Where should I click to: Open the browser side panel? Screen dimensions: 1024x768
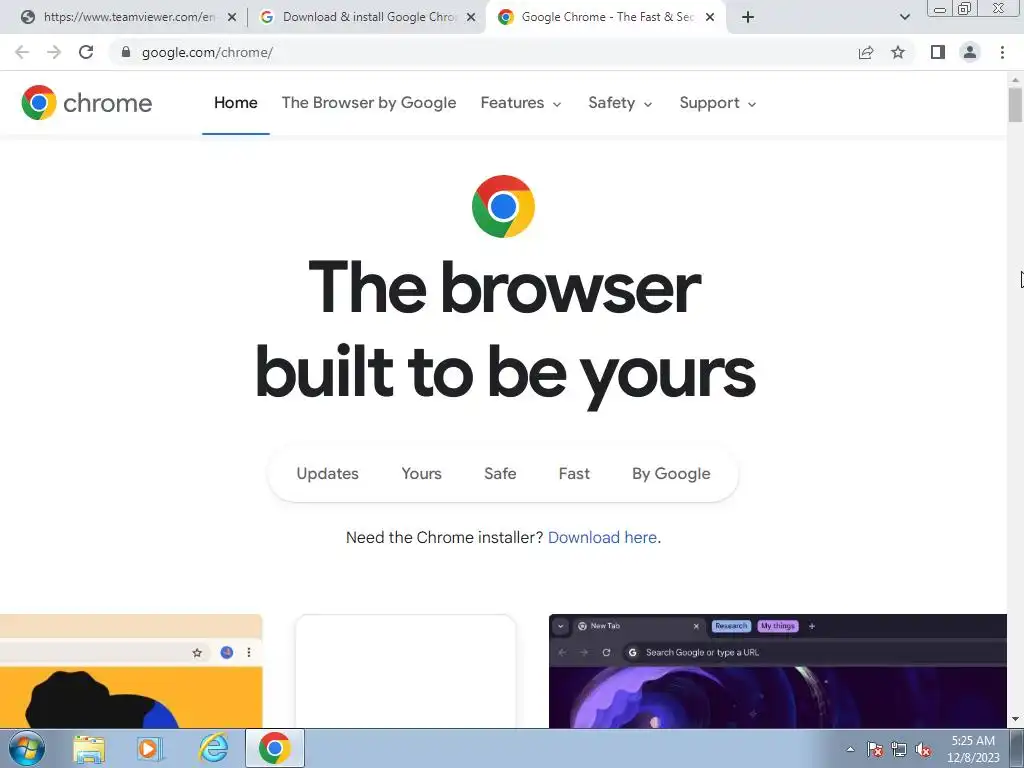tap(938, 52)
